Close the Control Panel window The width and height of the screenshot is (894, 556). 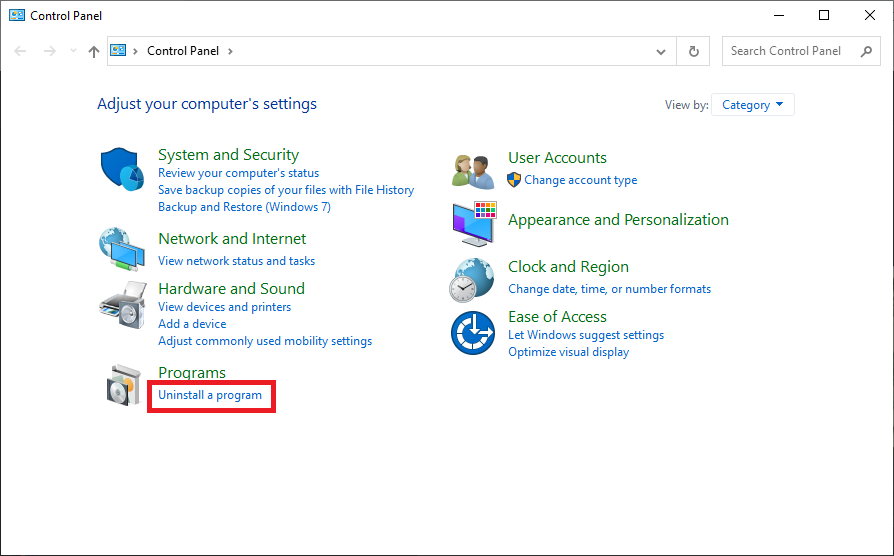(869, 15)
